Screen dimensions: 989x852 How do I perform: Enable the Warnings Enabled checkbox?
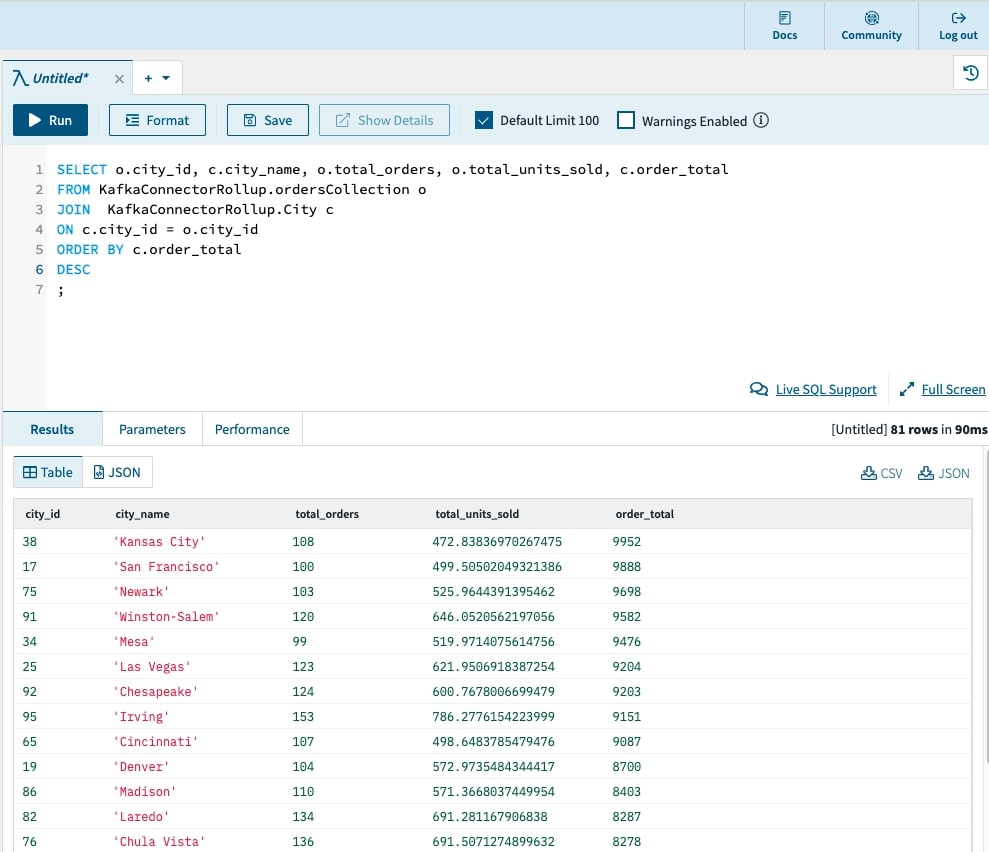point(626,121)
